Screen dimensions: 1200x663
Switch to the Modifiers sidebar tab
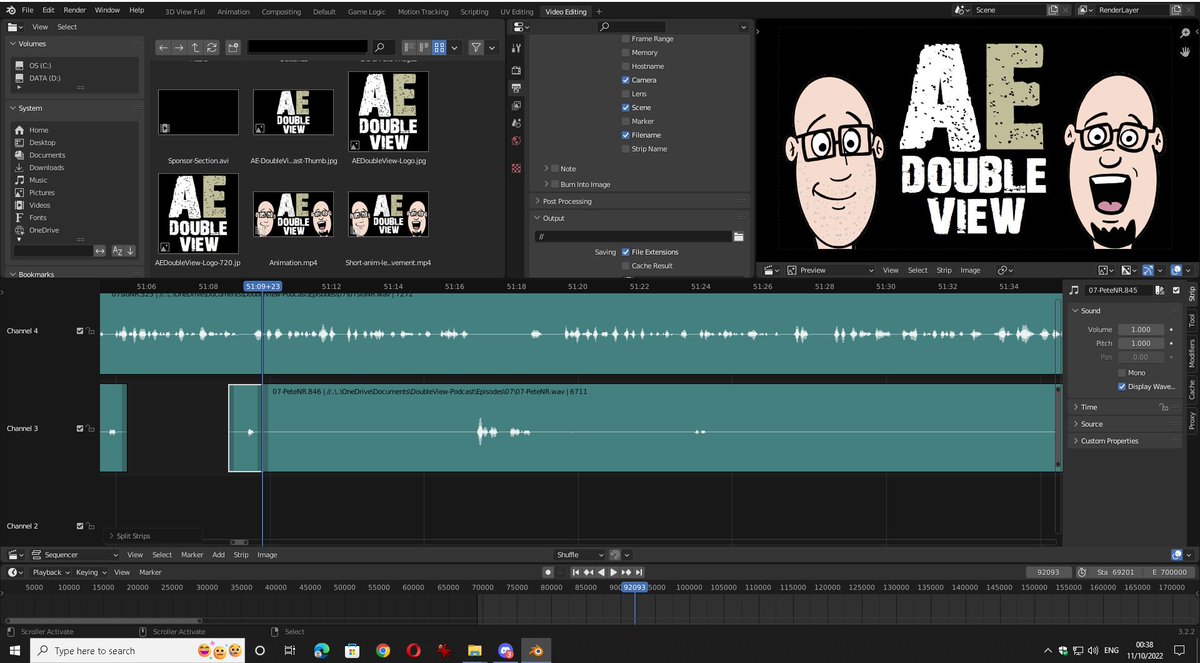tap(1191, 353)
